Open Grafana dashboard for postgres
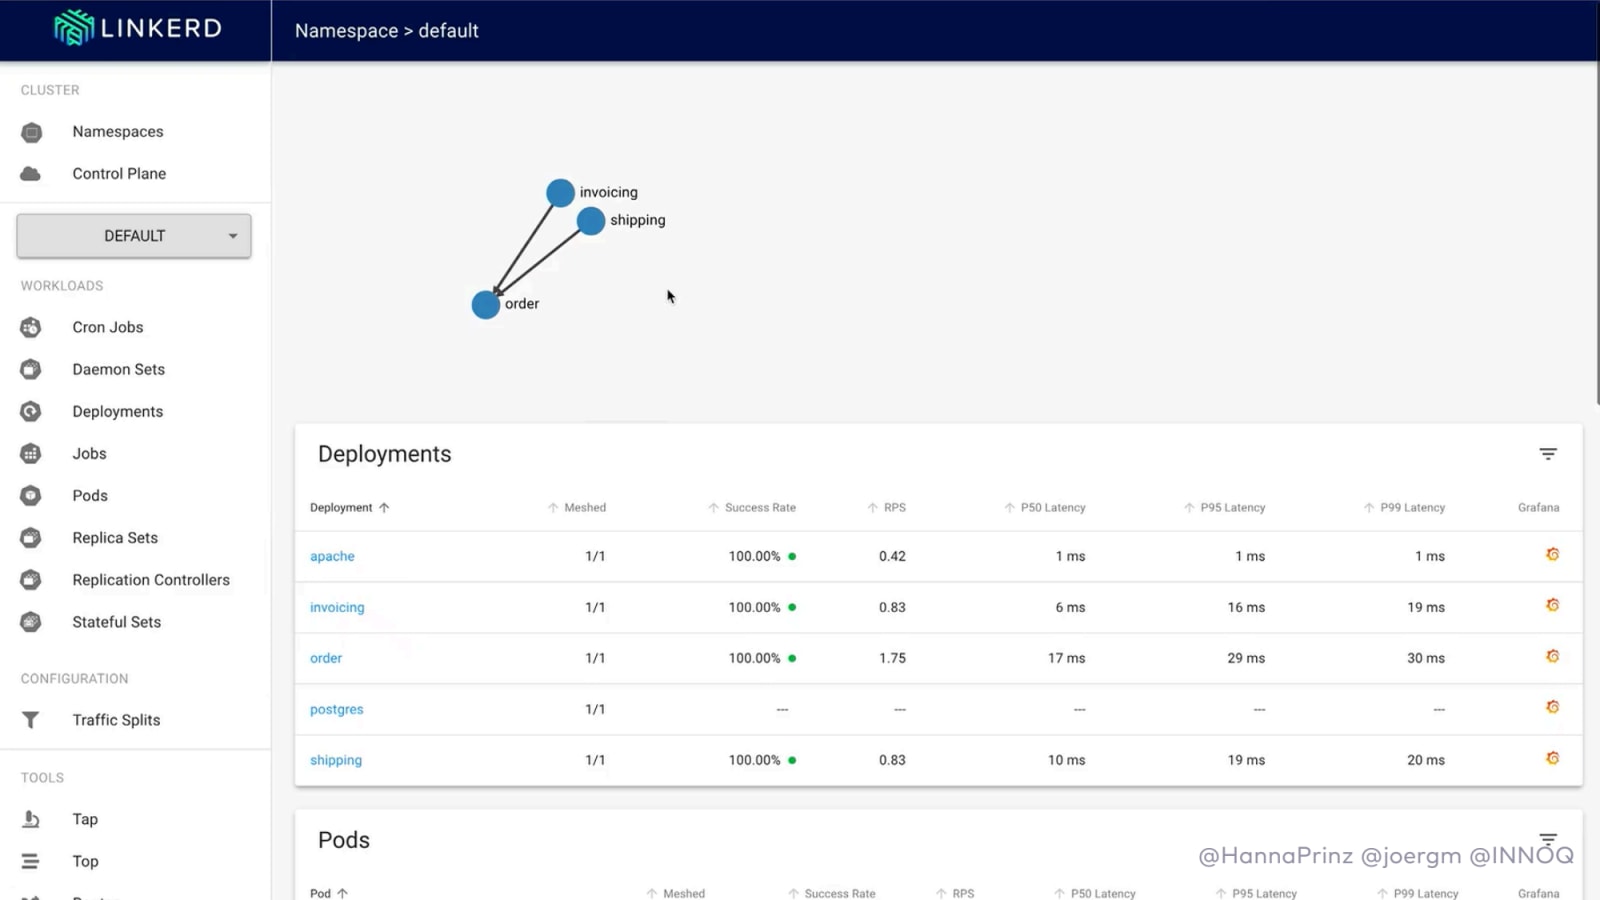Image resolution: width=1600 pixels, height=900 pixels. (x=1552, y=707)
